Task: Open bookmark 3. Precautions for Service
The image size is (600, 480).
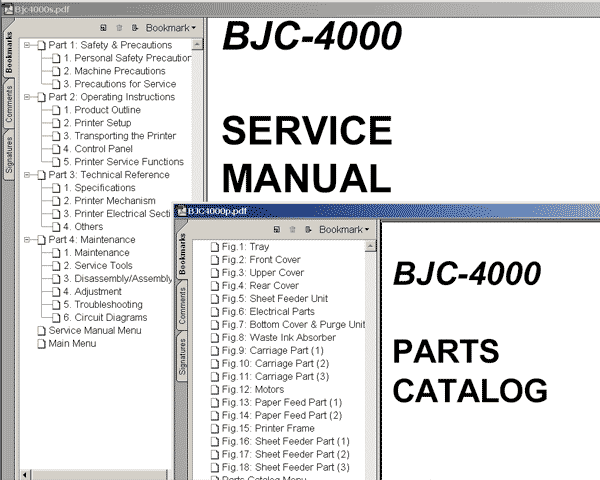Action: click(x=120, y=84)
